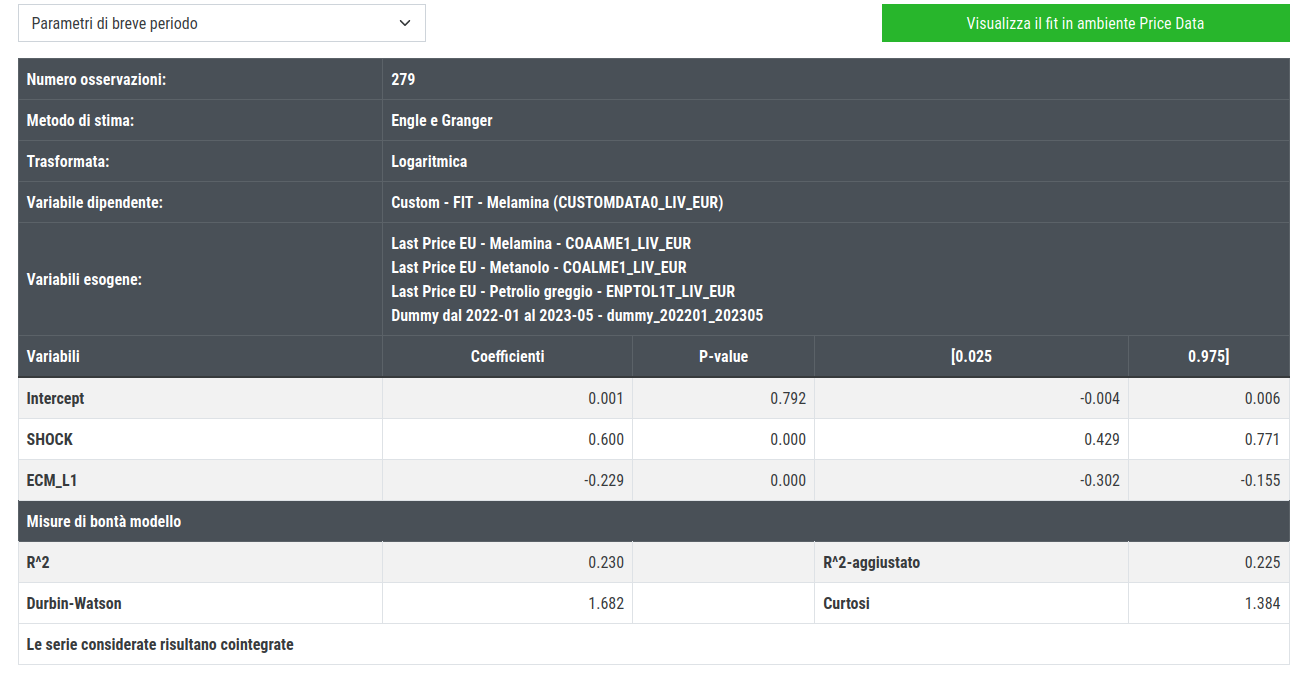Click the R^2 value 0.230
Viewport: 1308px width, 678px height.
[x=606, y=562]
